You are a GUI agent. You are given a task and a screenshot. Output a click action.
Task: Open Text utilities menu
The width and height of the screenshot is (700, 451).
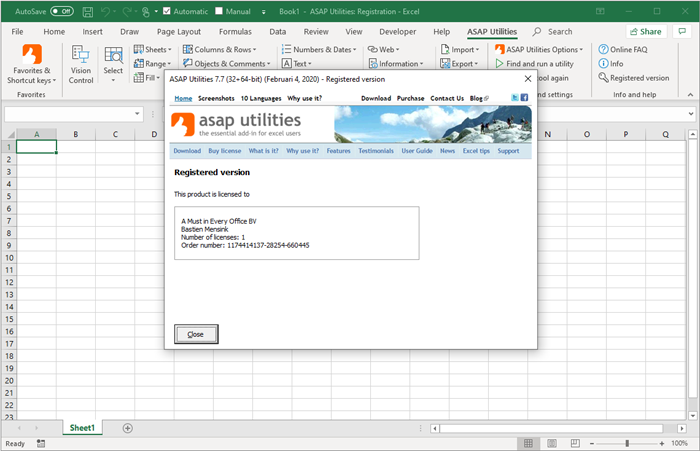click(x=296, y=64)
